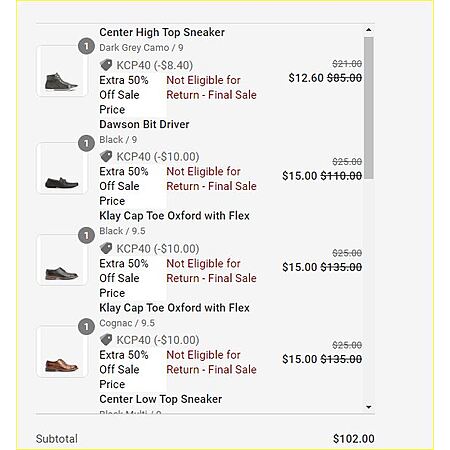Click the KCP40 discount tag icon for Center High Top Sneaker

[106, 65]
